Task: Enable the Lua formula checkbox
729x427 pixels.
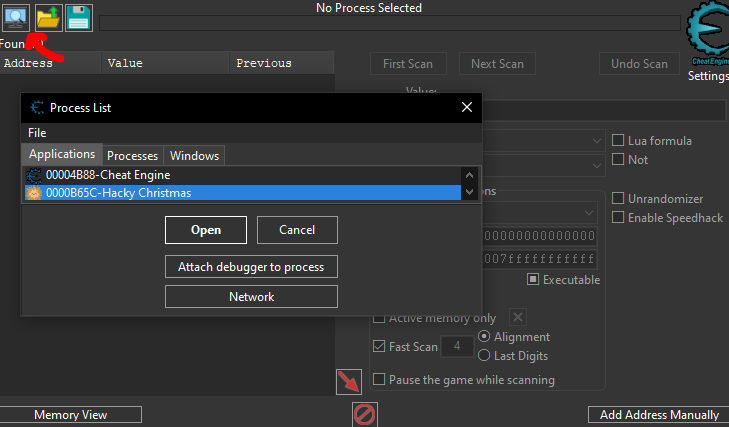Action: [x=618, y=140]
